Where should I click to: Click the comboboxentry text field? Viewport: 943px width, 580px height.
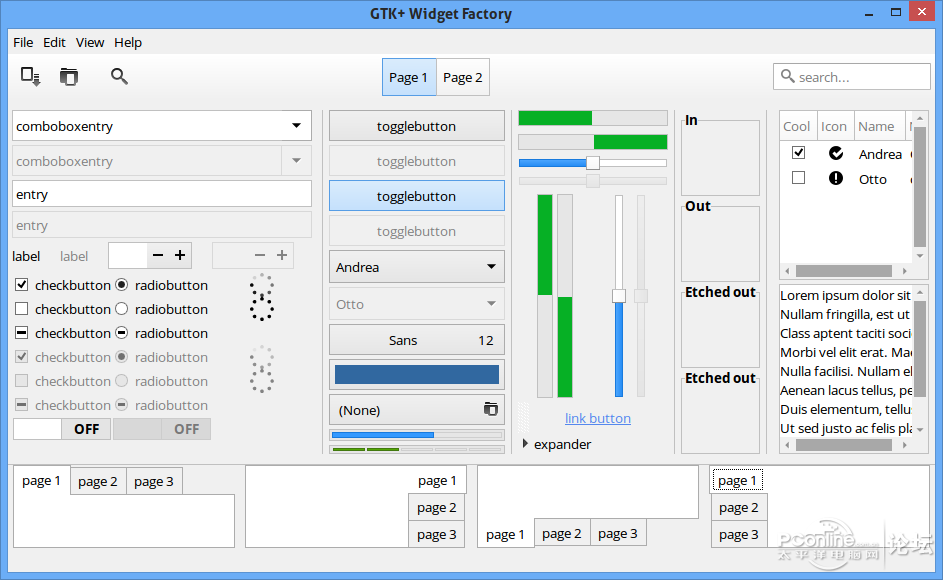coord(147,126)
